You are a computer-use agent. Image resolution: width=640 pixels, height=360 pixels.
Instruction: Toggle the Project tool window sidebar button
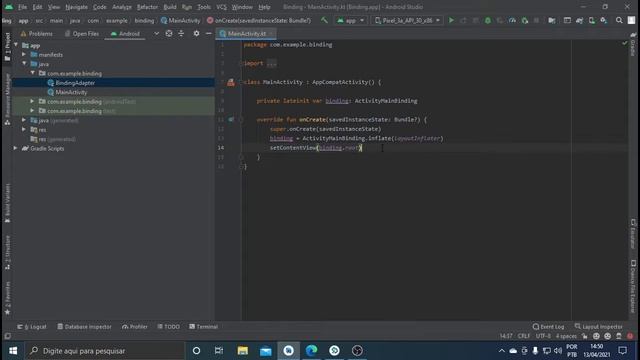tap(7, 47)
